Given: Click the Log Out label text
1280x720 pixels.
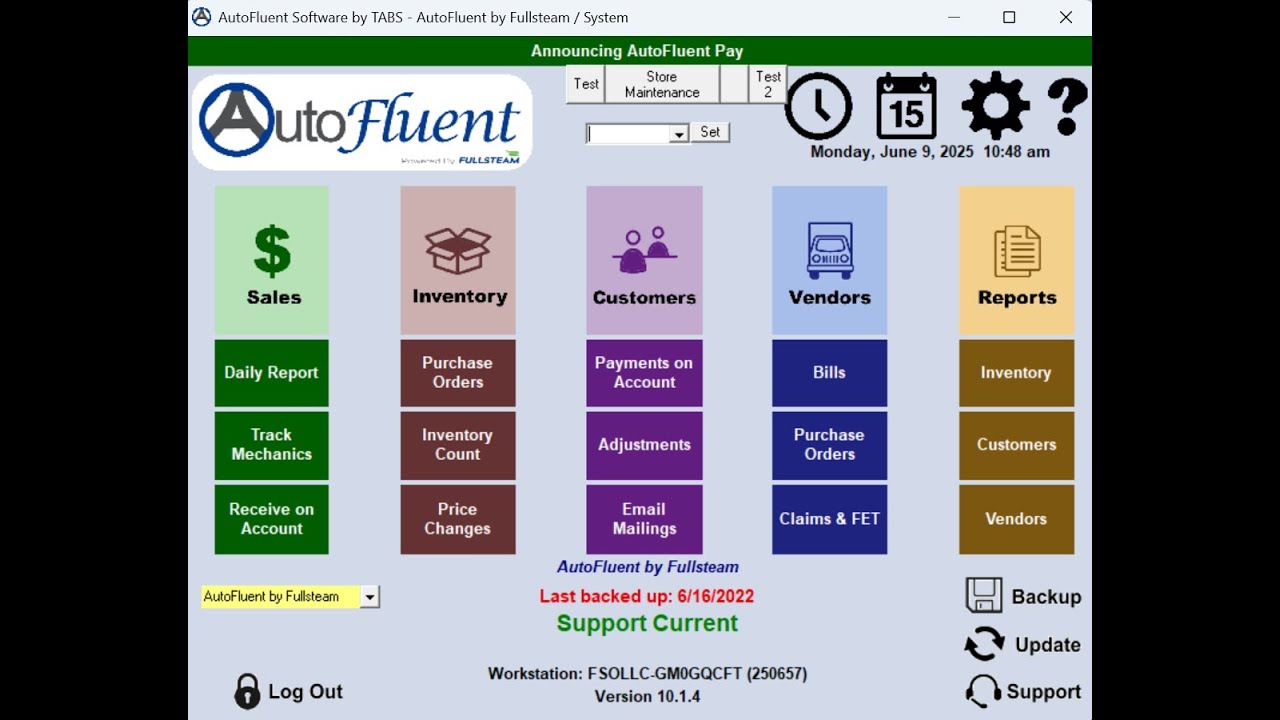Looking at the screenshot, I should [305, 692].
